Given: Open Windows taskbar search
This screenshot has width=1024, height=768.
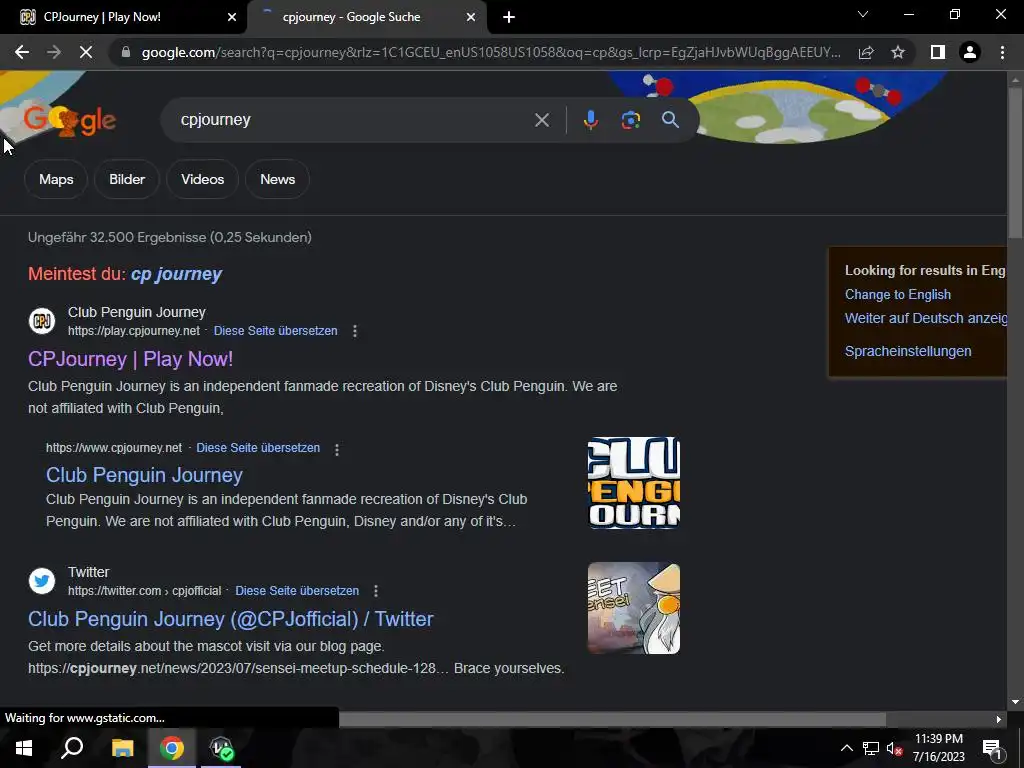Looking at the screenshot, I should 72,748.
